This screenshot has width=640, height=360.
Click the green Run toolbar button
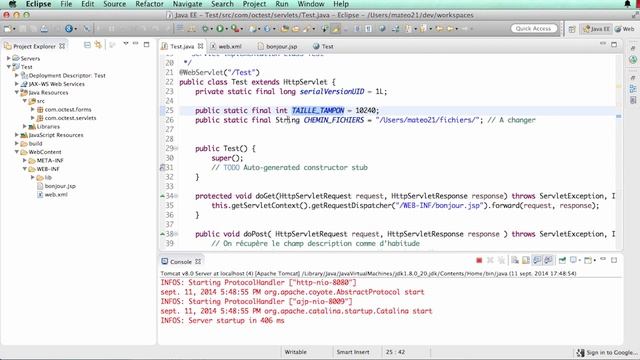pos(220,29)
